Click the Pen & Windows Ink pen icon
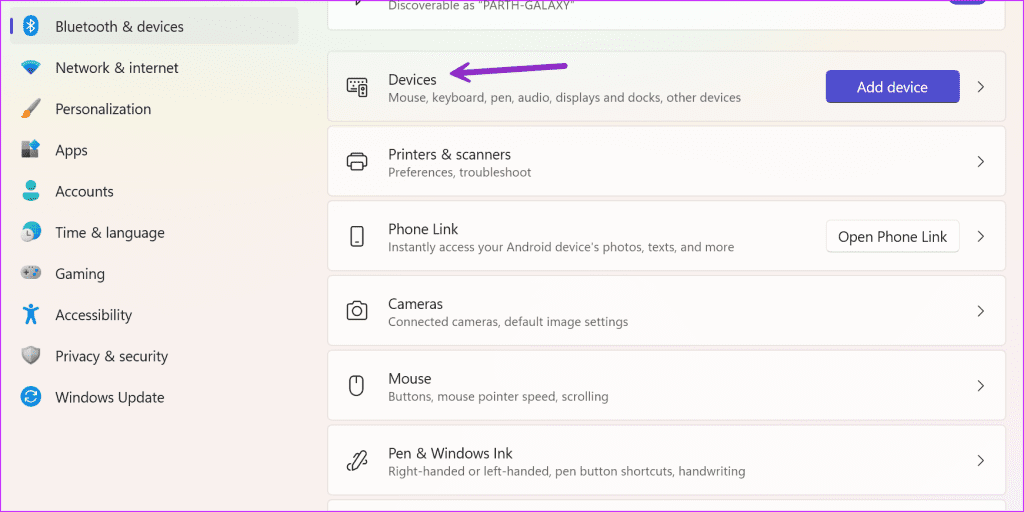The height and width of the screenshot is (512, 1024). coord(357,460)
